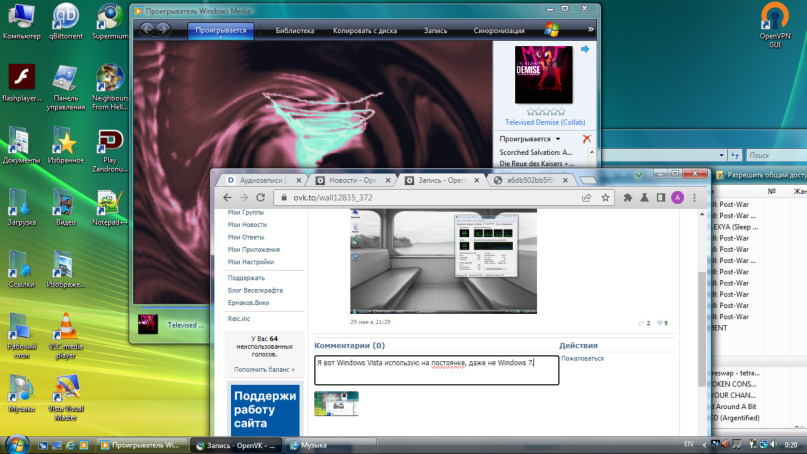Click into the comment text field

click(x=435, y=369)
